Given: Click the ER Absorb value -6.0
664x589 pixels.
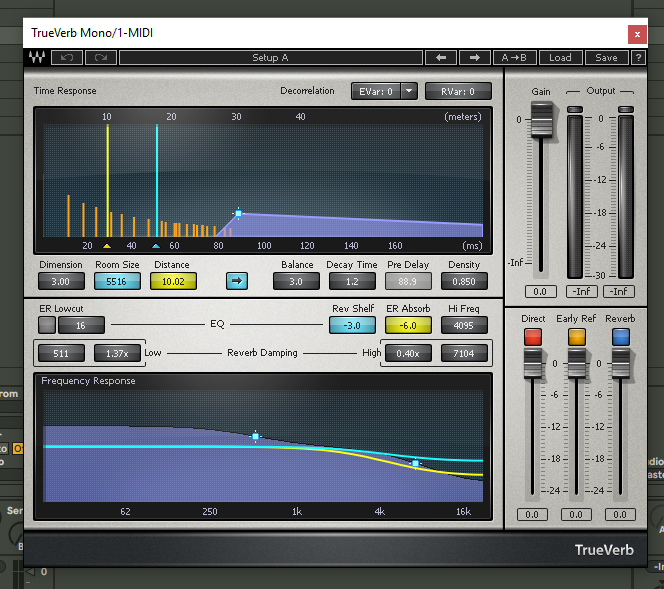Looking at the screenshot, I should point(408,325).
